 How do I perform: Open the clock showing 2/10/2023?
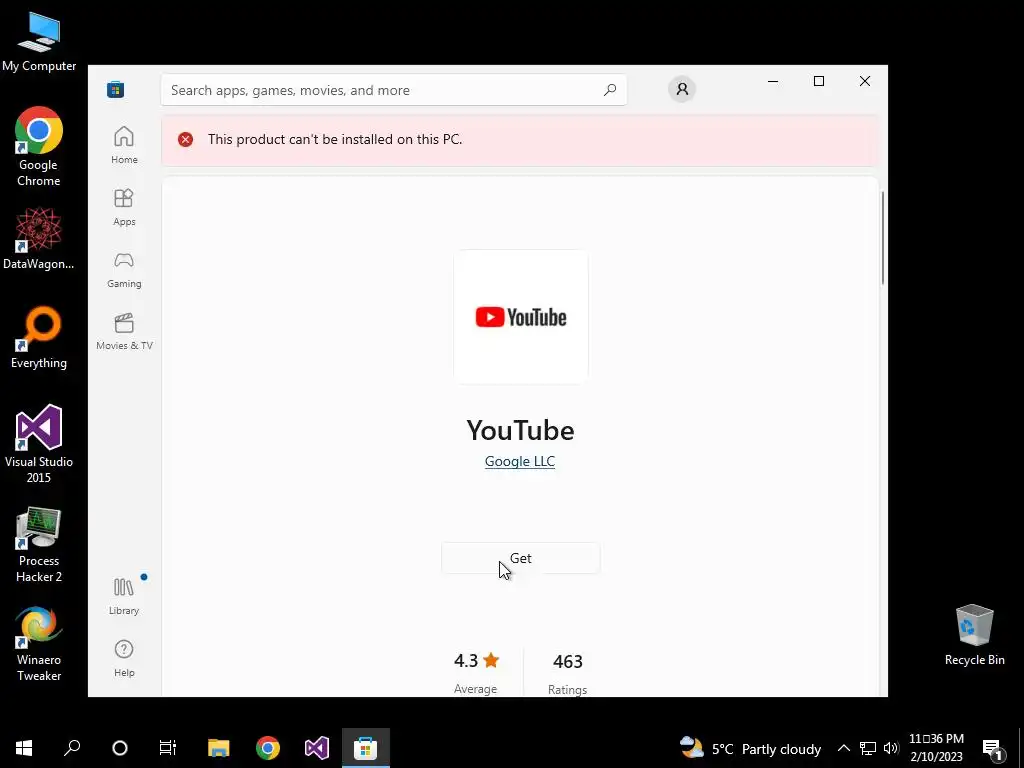click(936, 748)
